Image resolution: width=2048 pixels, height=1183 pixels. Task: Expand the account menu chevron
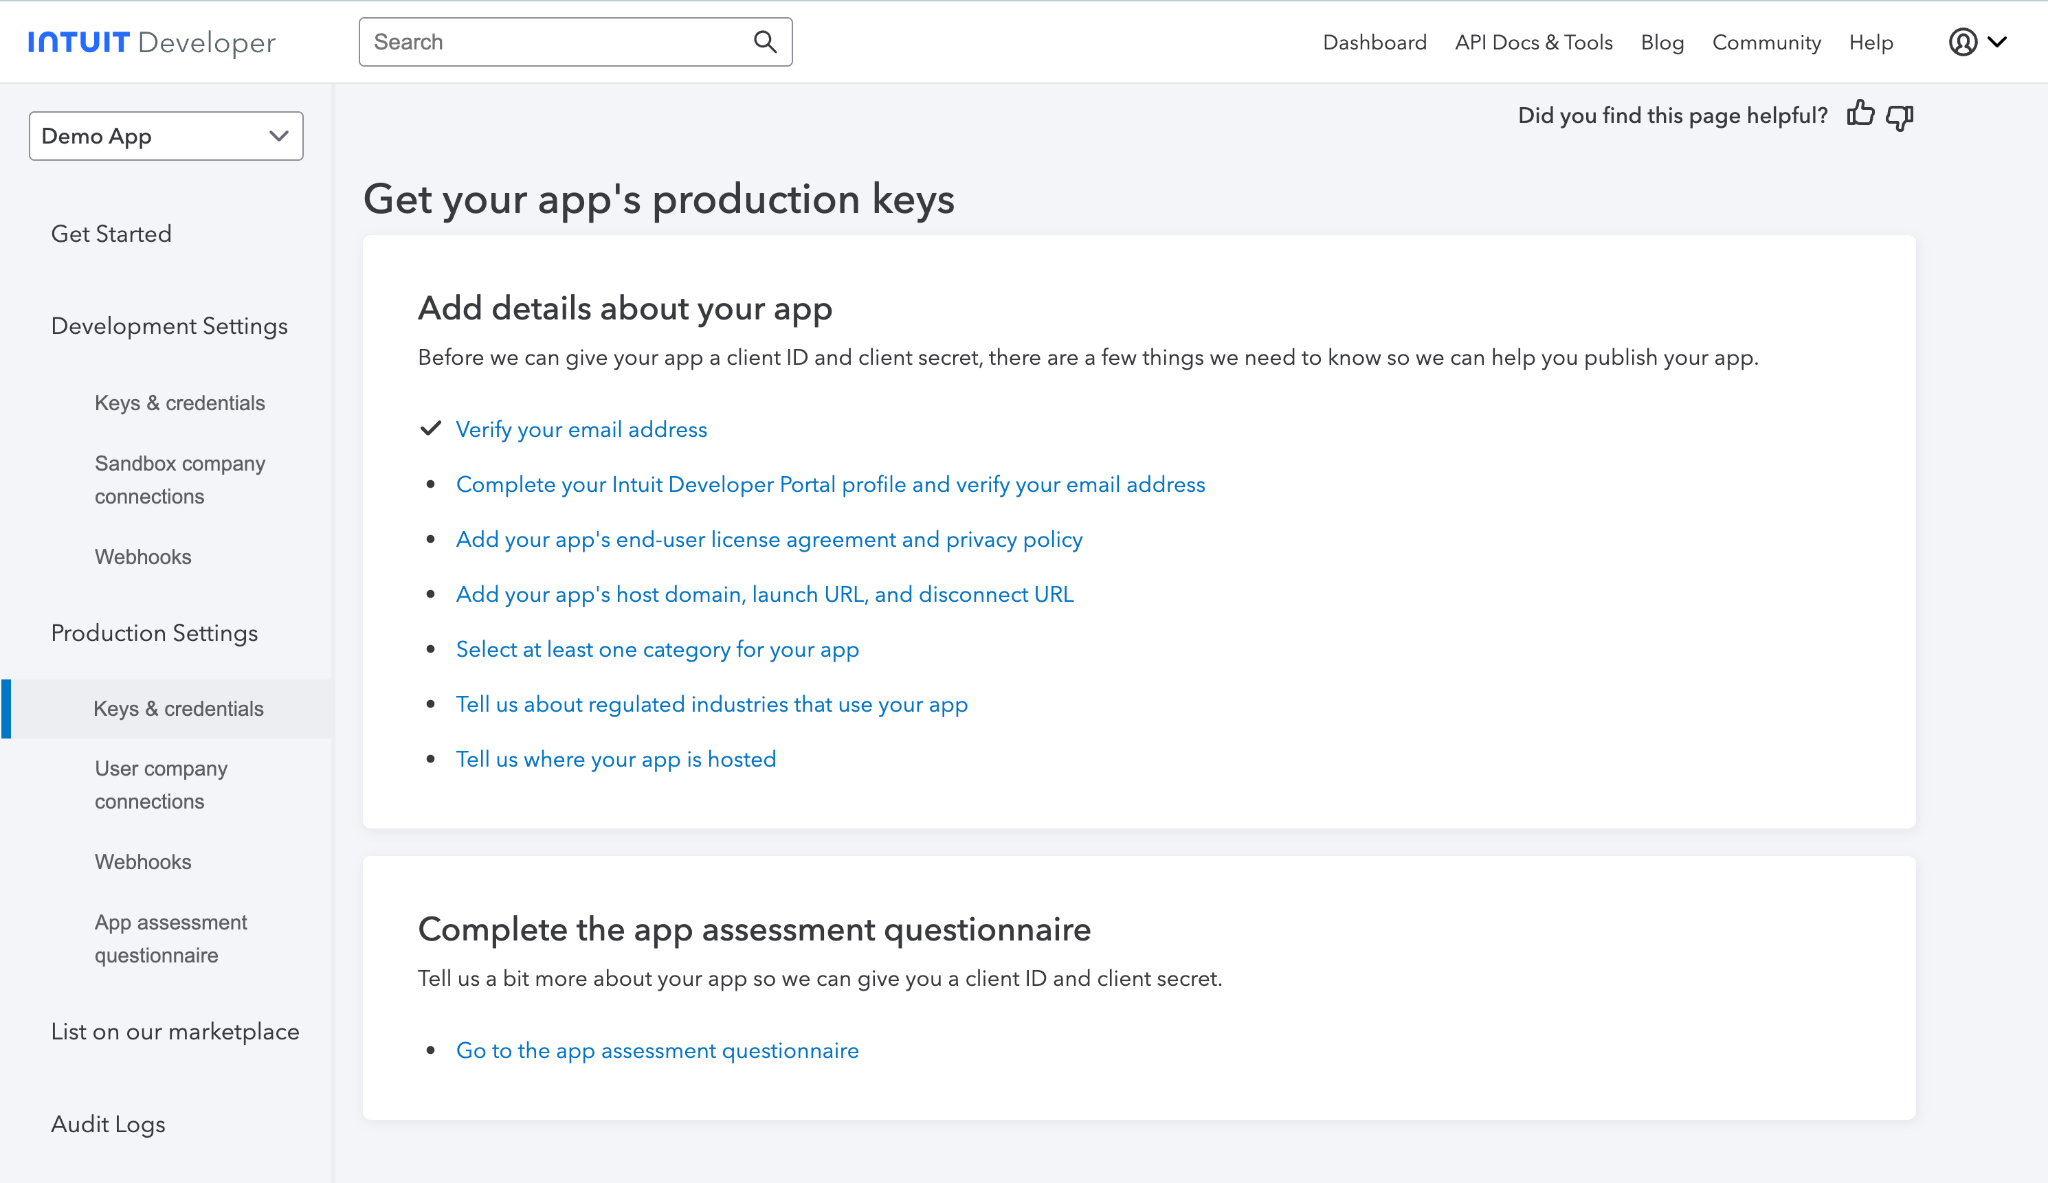pos(1997,42)
